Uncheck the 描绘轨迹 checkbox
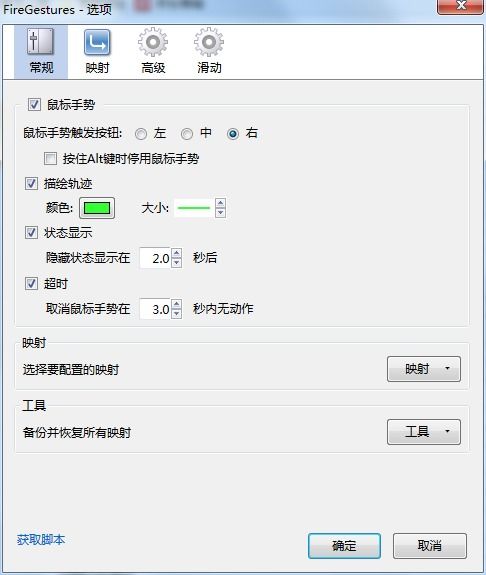Image resolution: width=486 pixels, height=575 pixels. pyautogui.click(x=31, y=183)
